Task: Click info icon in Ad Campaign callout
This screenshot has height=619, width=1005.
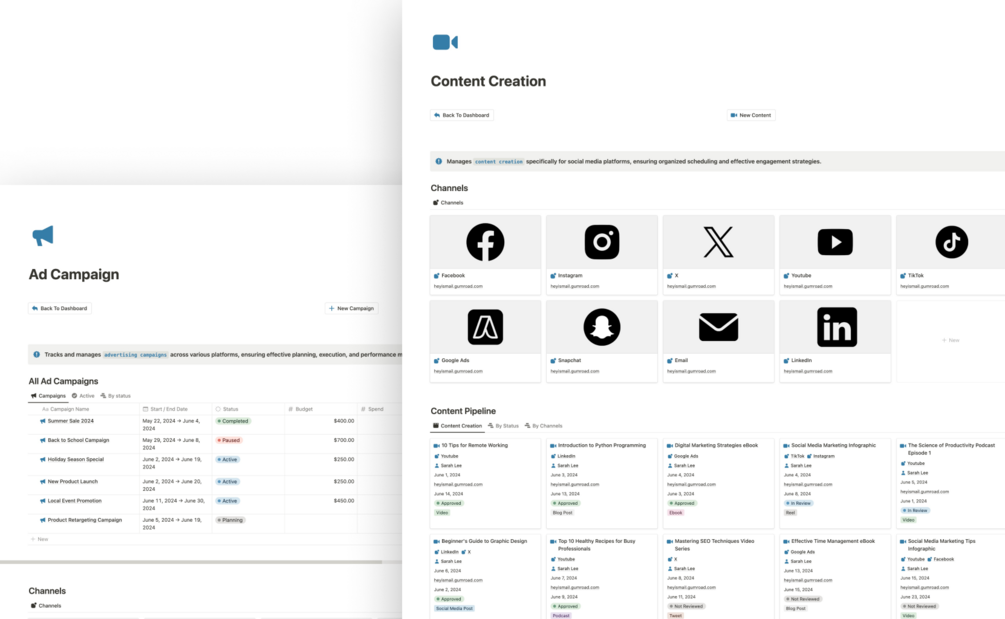Action: click(37, 354)
